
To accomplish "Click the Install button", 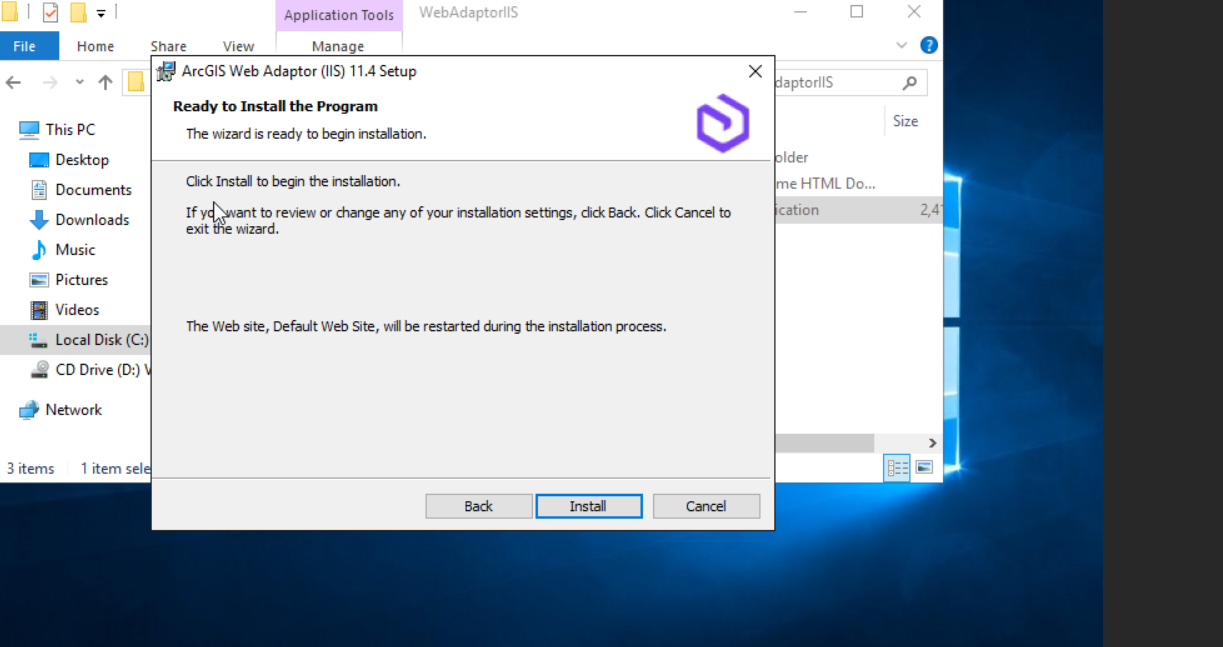I will [x=588, y=506].
